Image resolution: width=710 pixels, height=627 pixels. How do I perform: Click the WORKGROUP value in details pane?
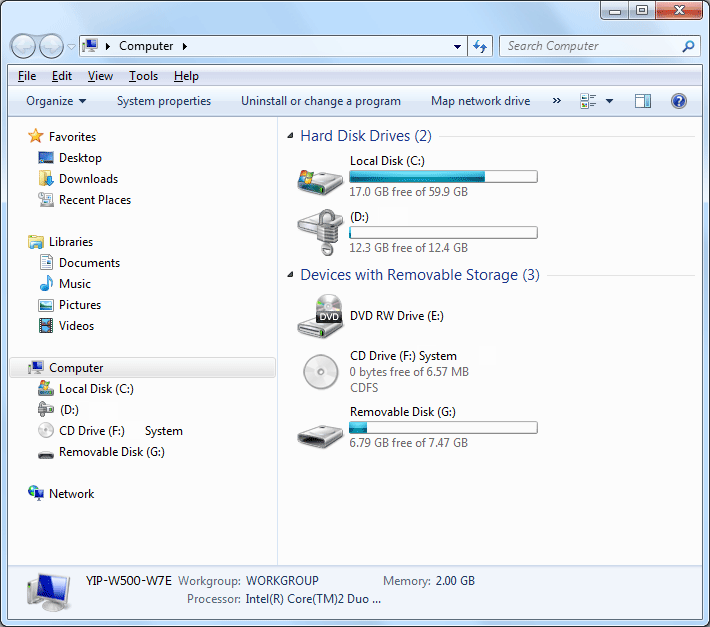click(282, 581)
